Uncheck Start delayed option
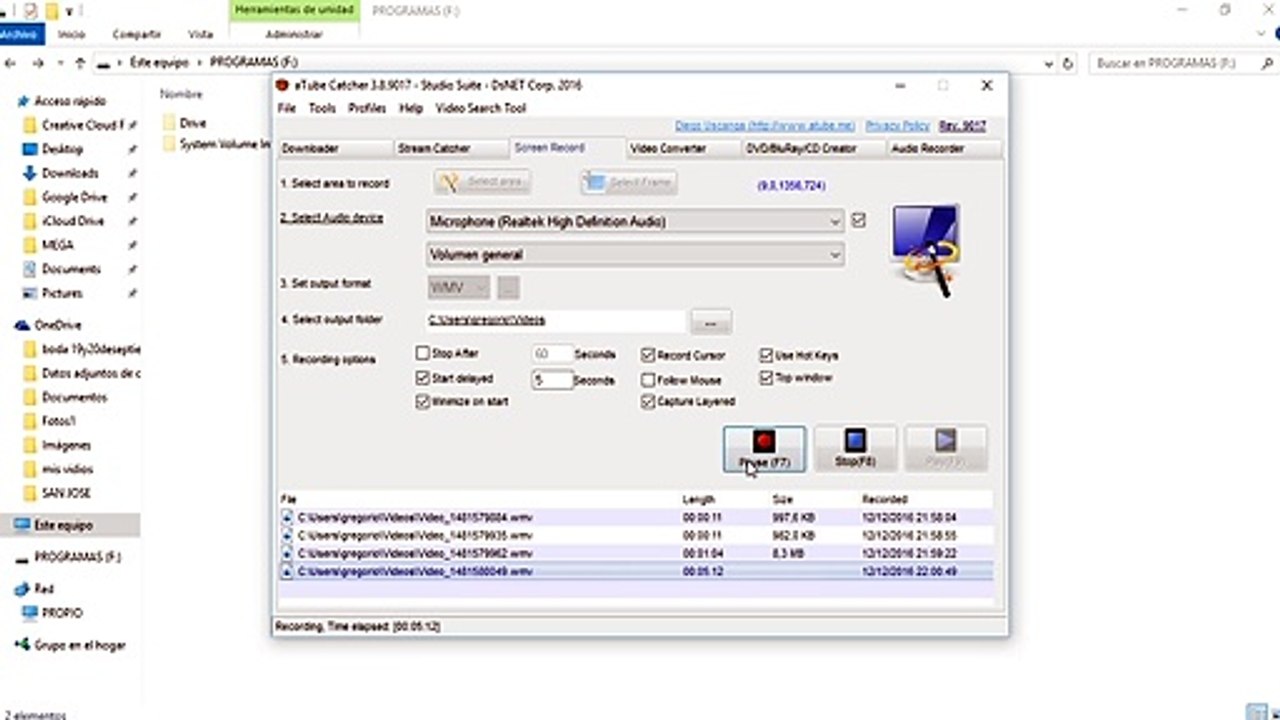 coord(422,379)
